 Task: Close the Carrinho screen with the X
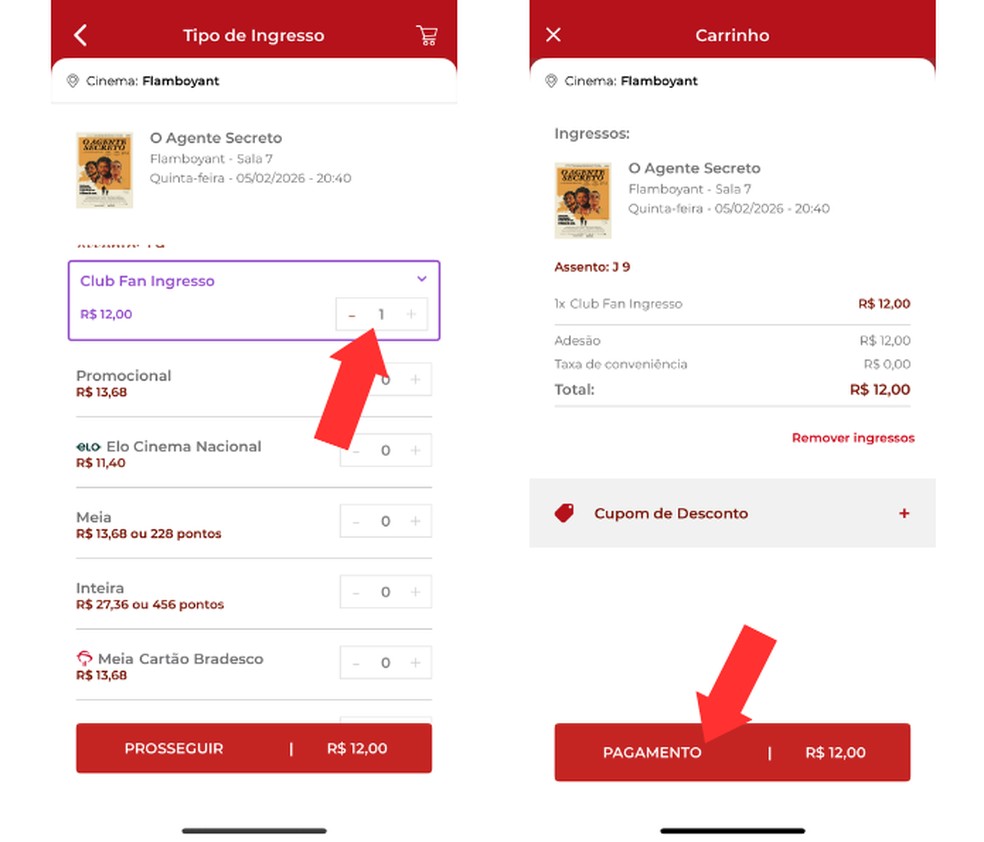[553, 35]
